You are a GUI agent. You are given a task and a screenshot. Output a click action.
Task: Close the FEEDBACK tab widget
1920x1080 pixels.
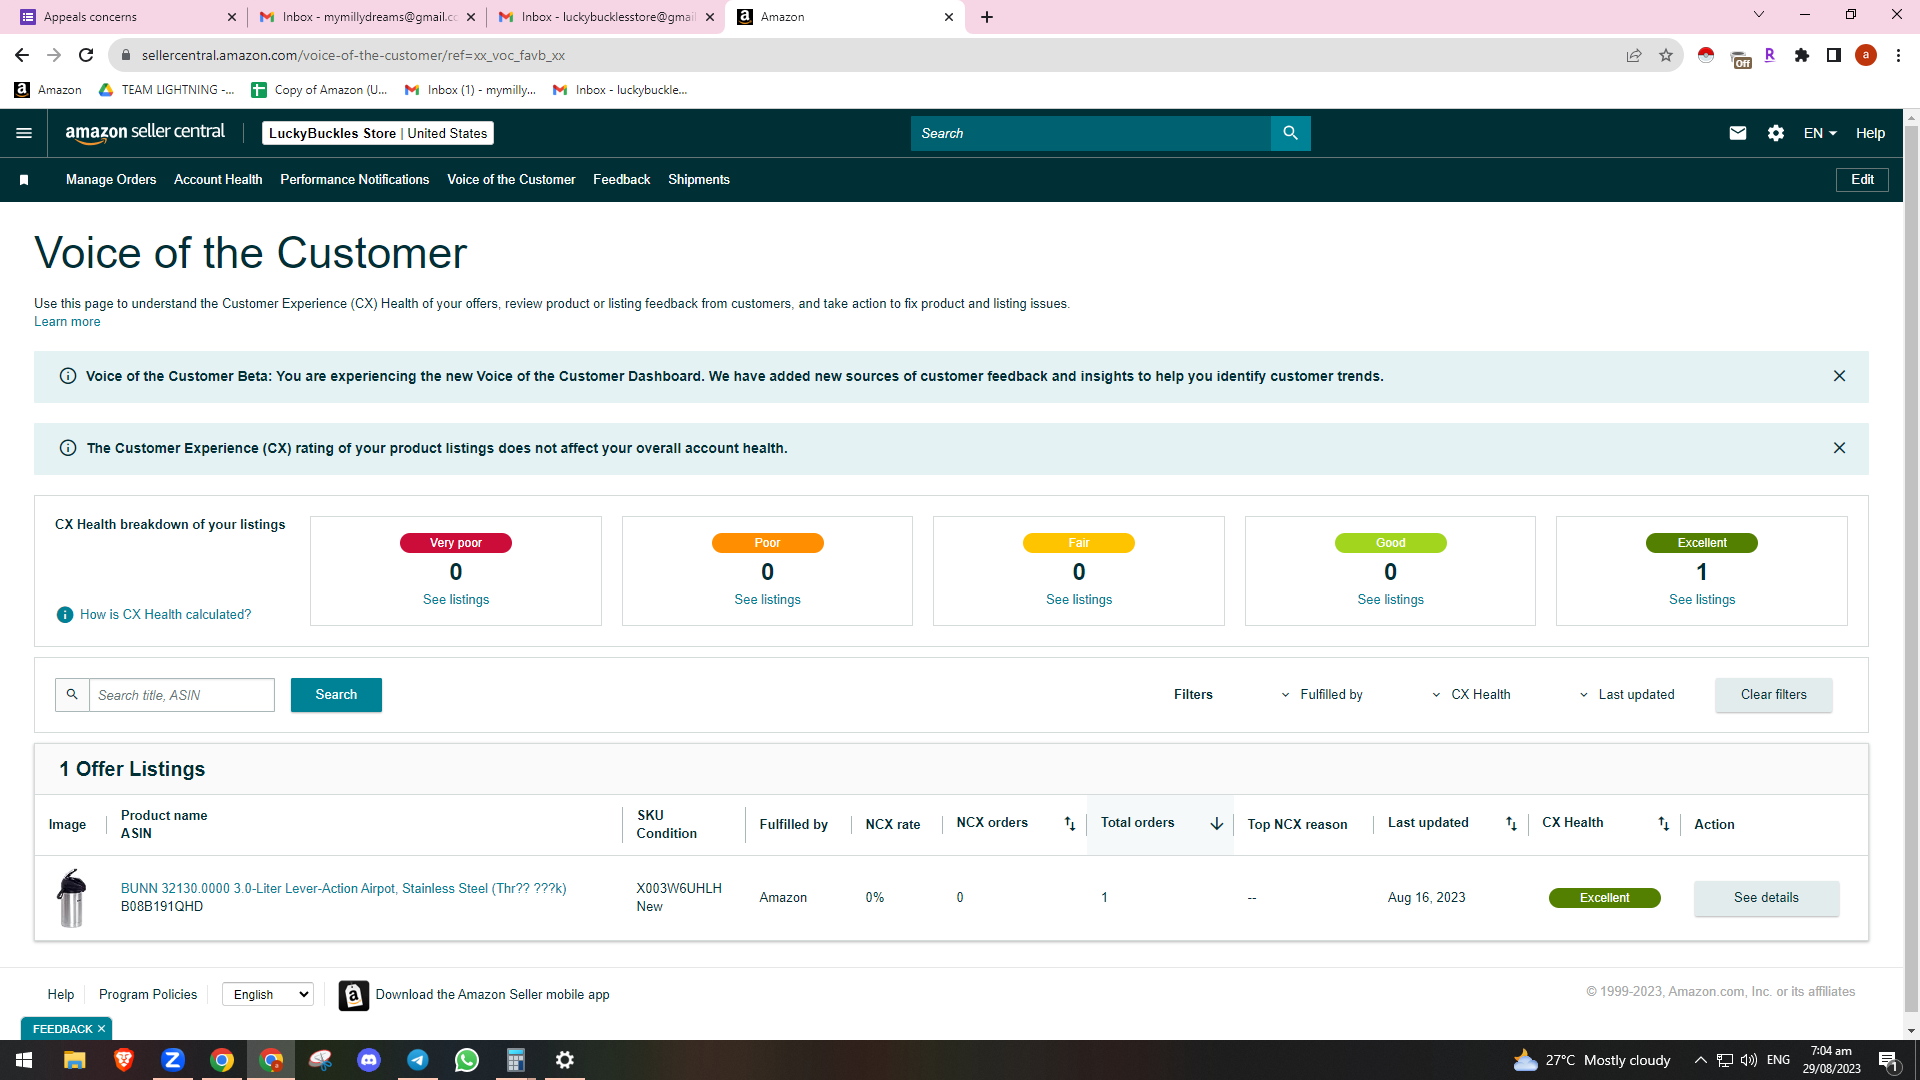coord(101,1029)
